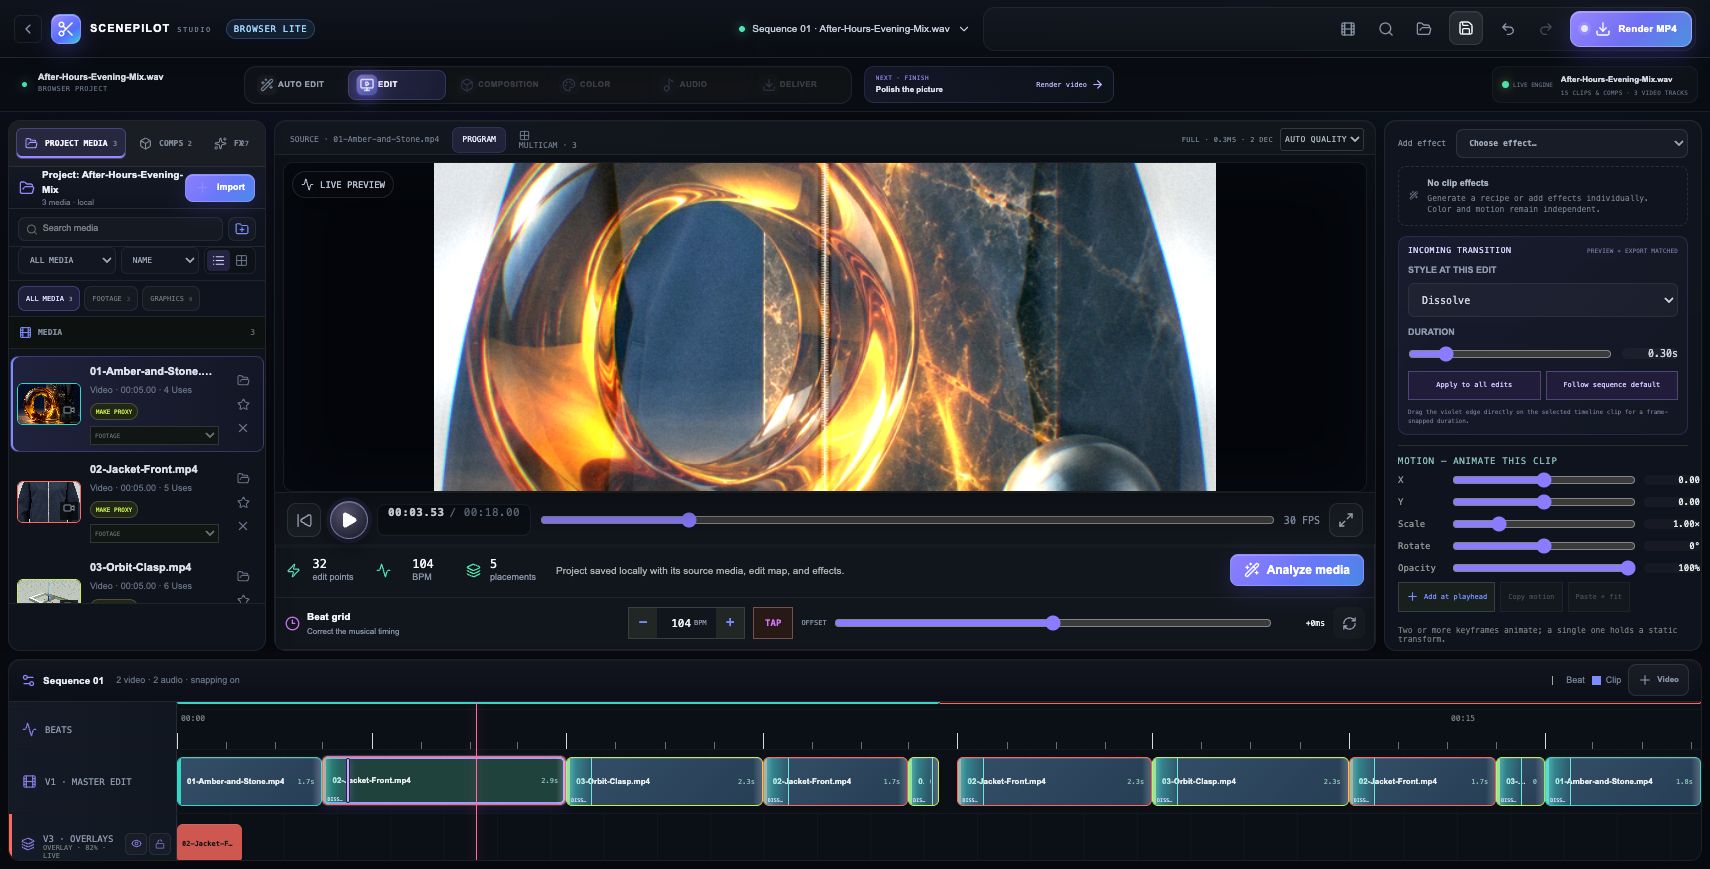Click the open project folder icon in the top toolbar

[x=1424, y=29]
